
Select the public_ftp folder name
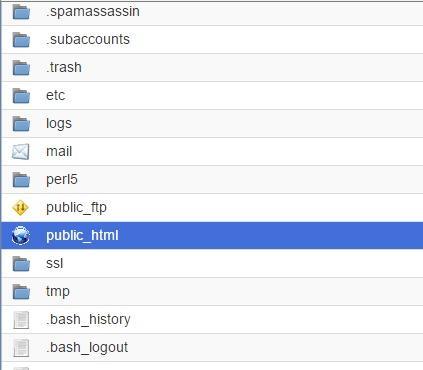(x=76, y=208)
